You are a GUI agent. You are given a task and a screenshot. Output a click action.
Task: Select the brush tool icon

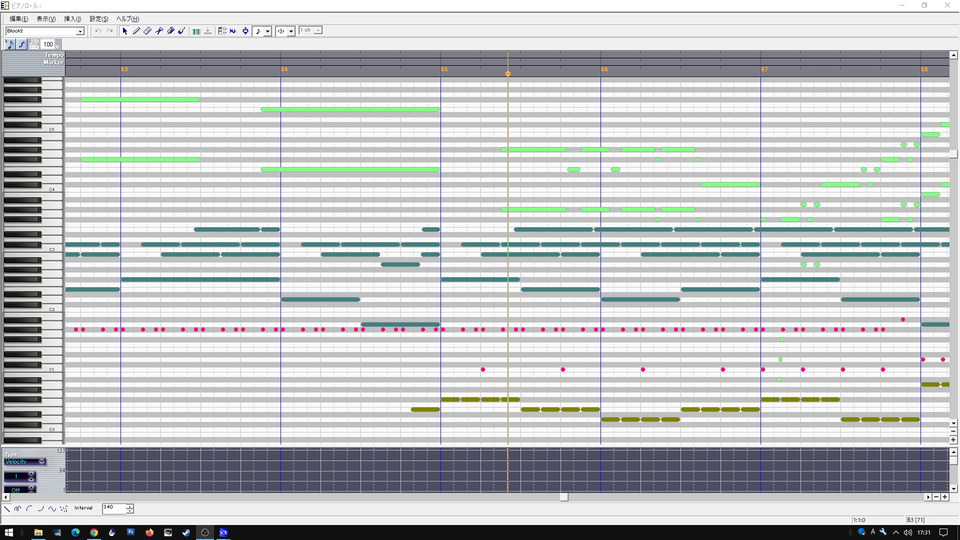pyautogui.click(x=182, y=31)
